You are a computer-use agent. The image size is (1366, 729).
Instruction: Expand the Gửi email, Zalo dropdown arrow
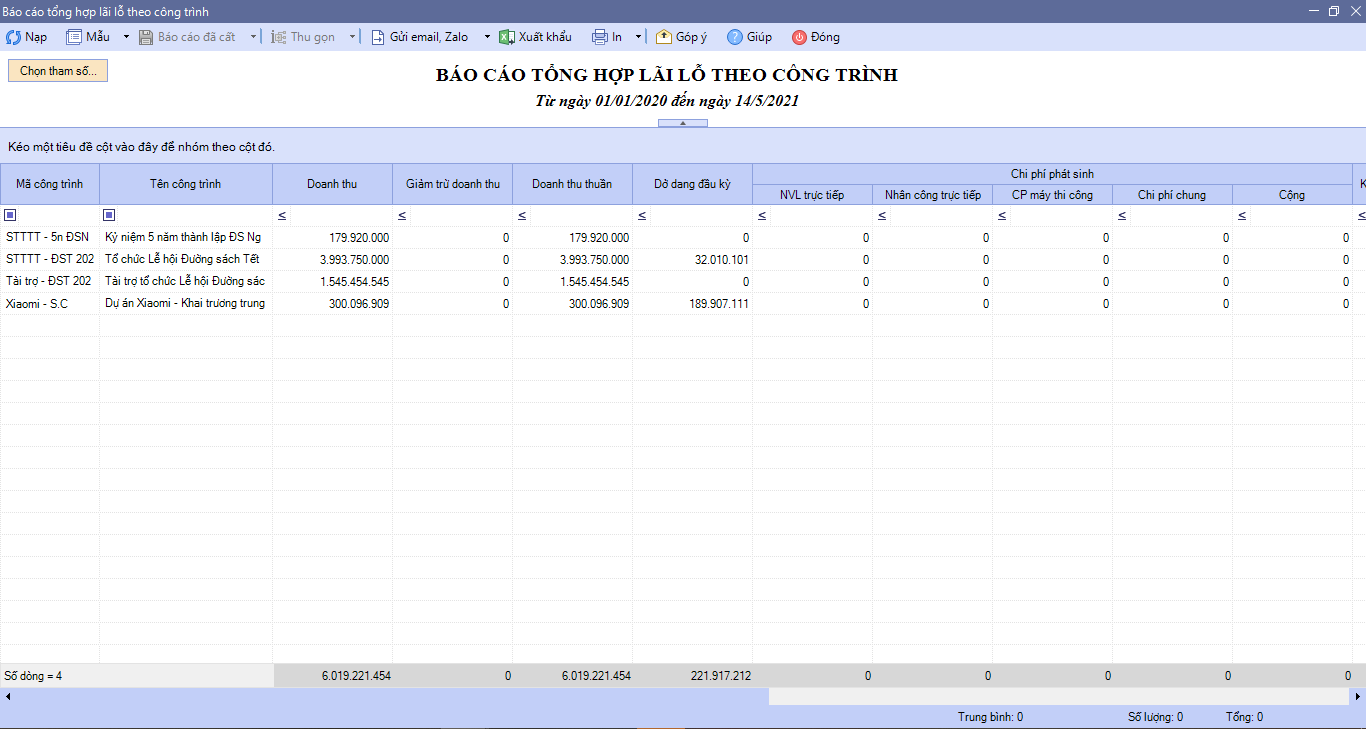click(487, 37)
